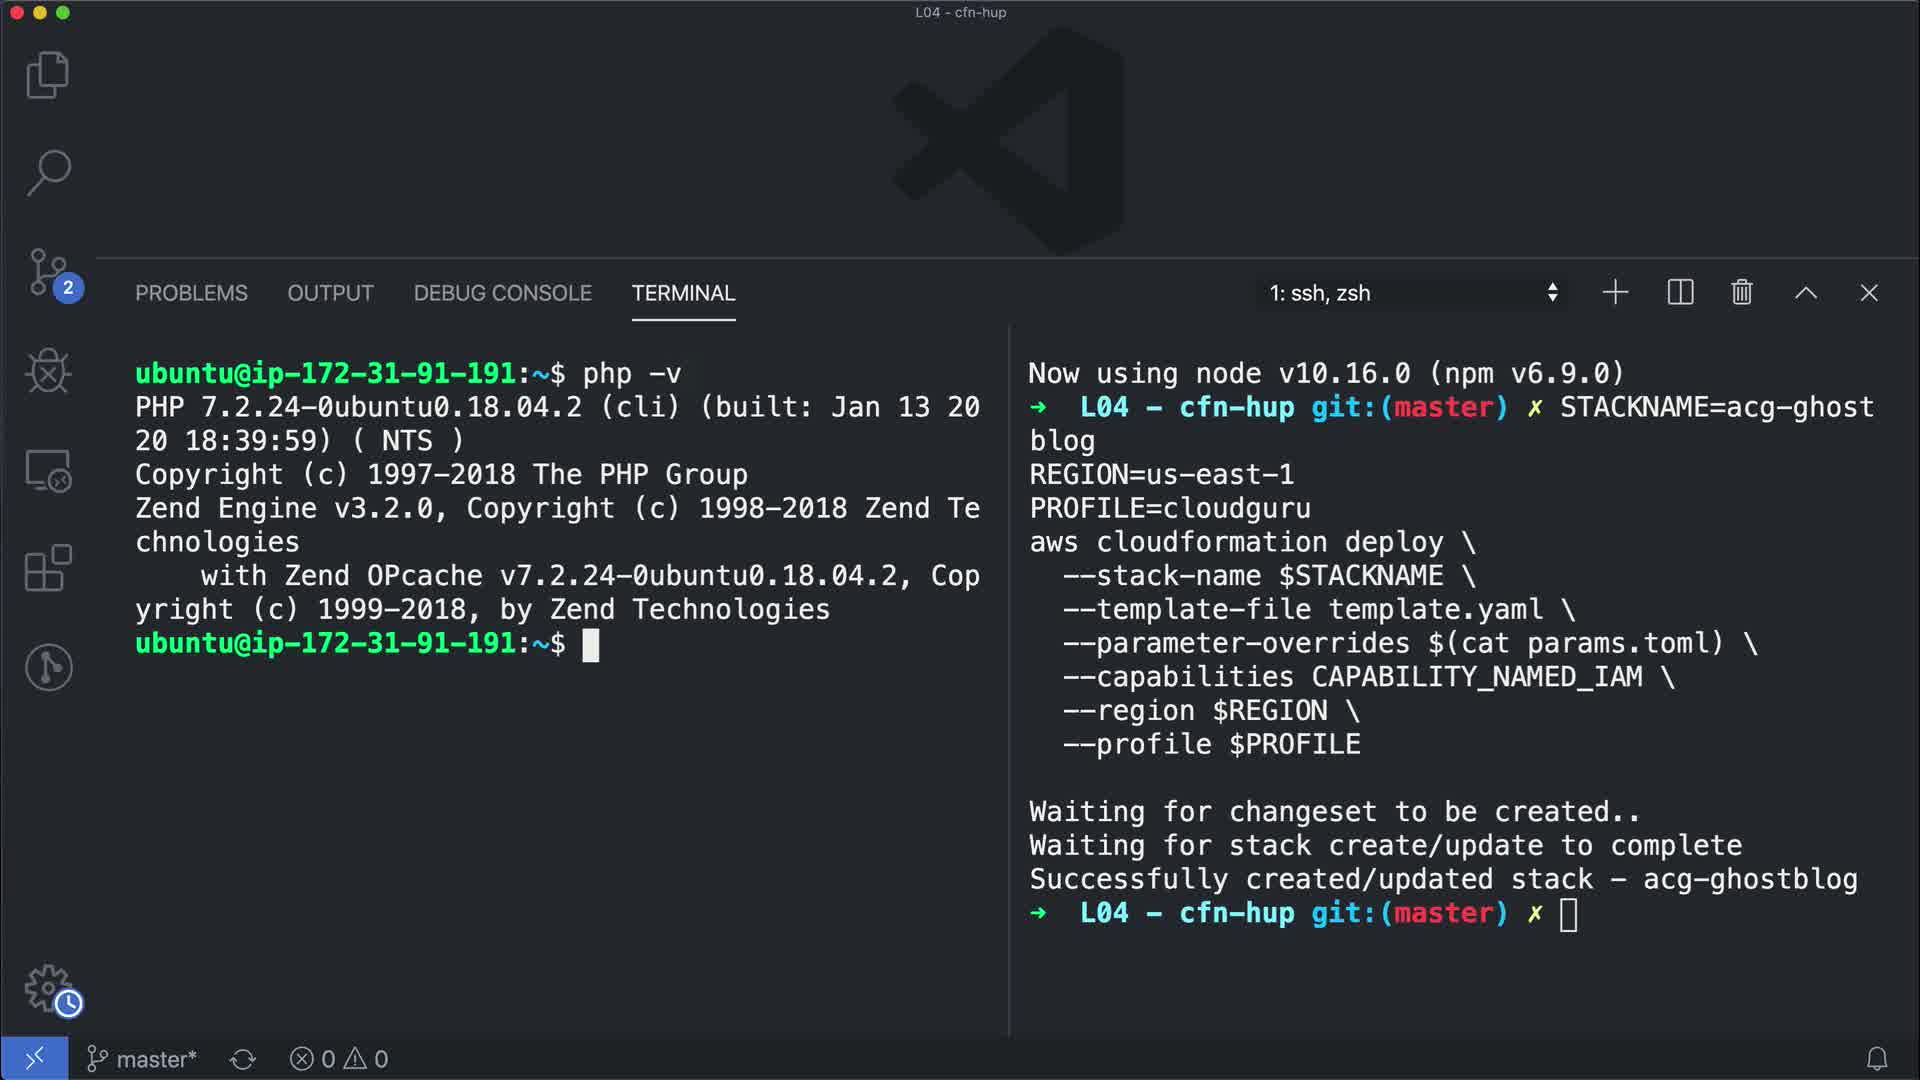This screenshot has width=1920, height=1080.
Task: Open the remote window indicator in status bar
Action: (x=34, y=1058)
